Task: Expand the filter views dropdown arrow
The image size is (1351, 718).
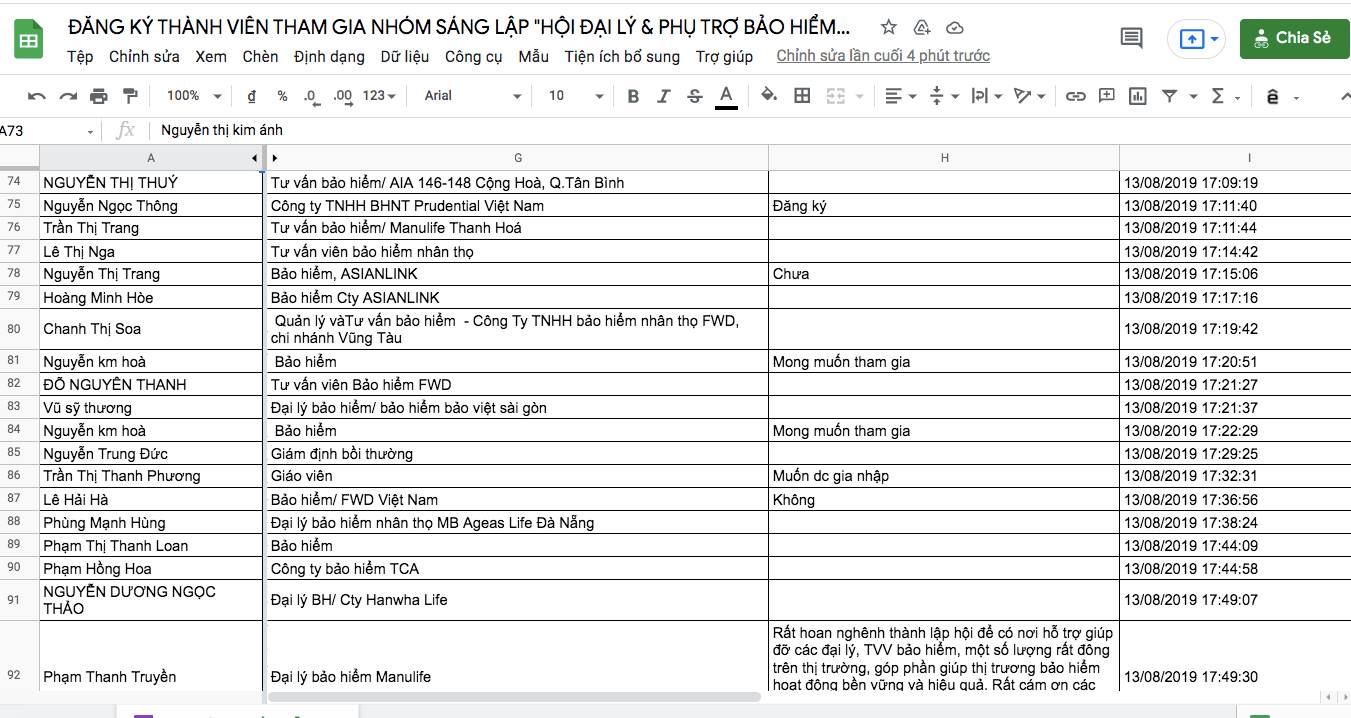Action: (1193, 96)
